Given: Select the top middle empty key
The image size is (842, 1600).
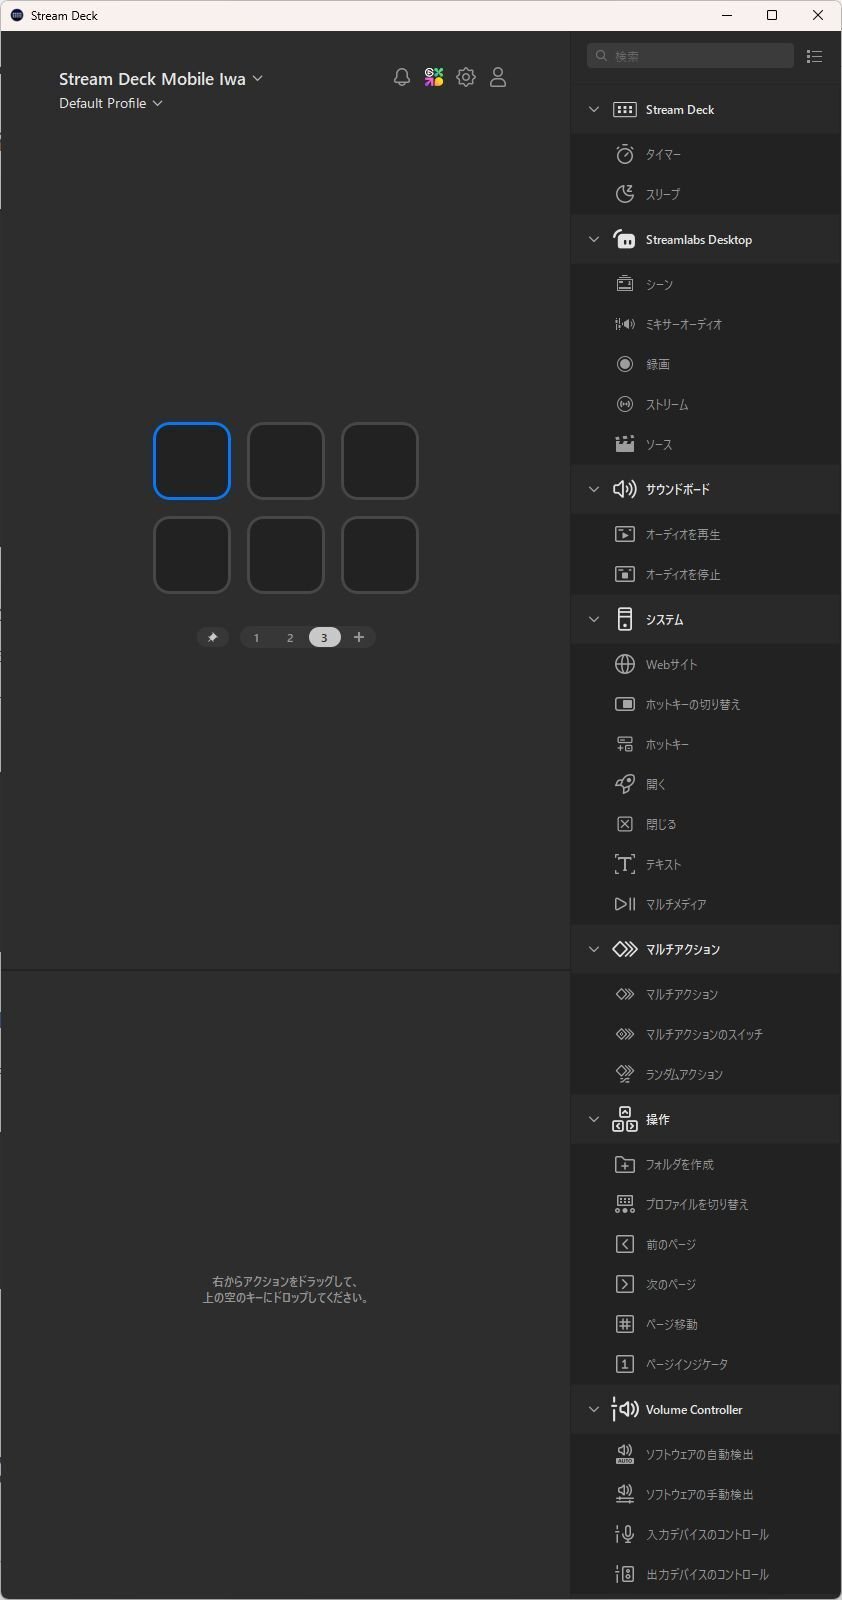Looking at the screenshot, I should tap(286, 461).
